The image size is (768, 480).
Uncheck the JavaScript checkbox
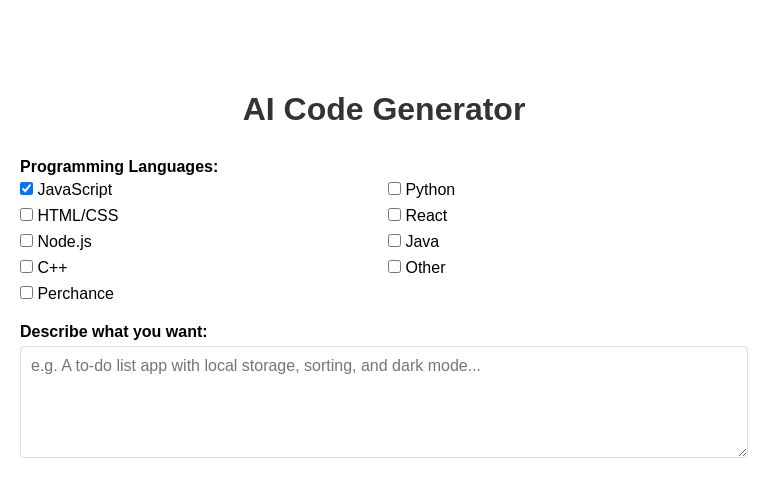tap(27, 189)
